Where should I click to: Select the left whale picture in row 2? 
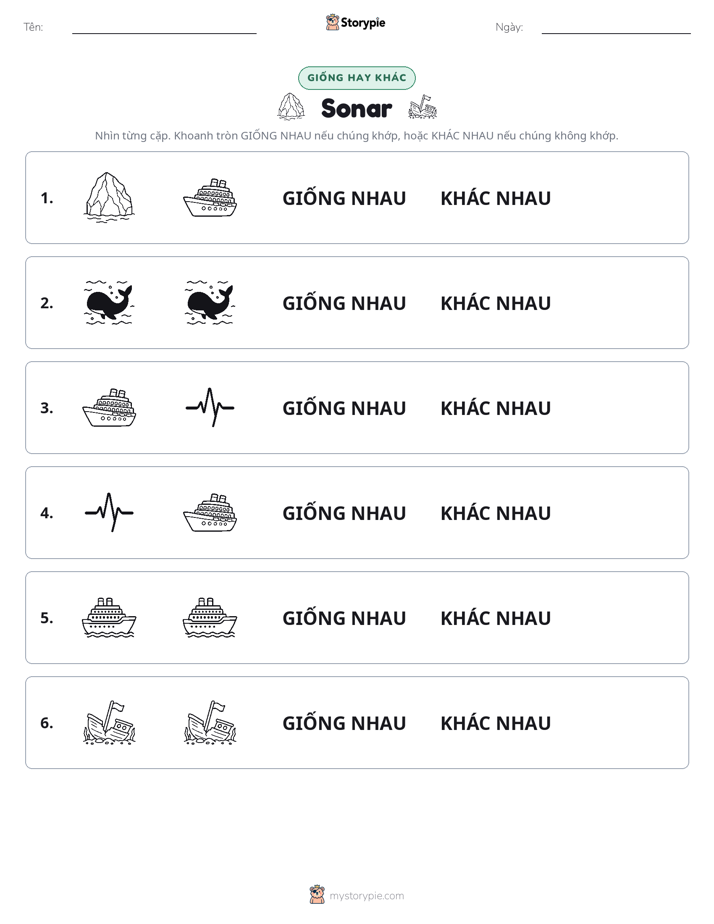(x=109, y=303)
